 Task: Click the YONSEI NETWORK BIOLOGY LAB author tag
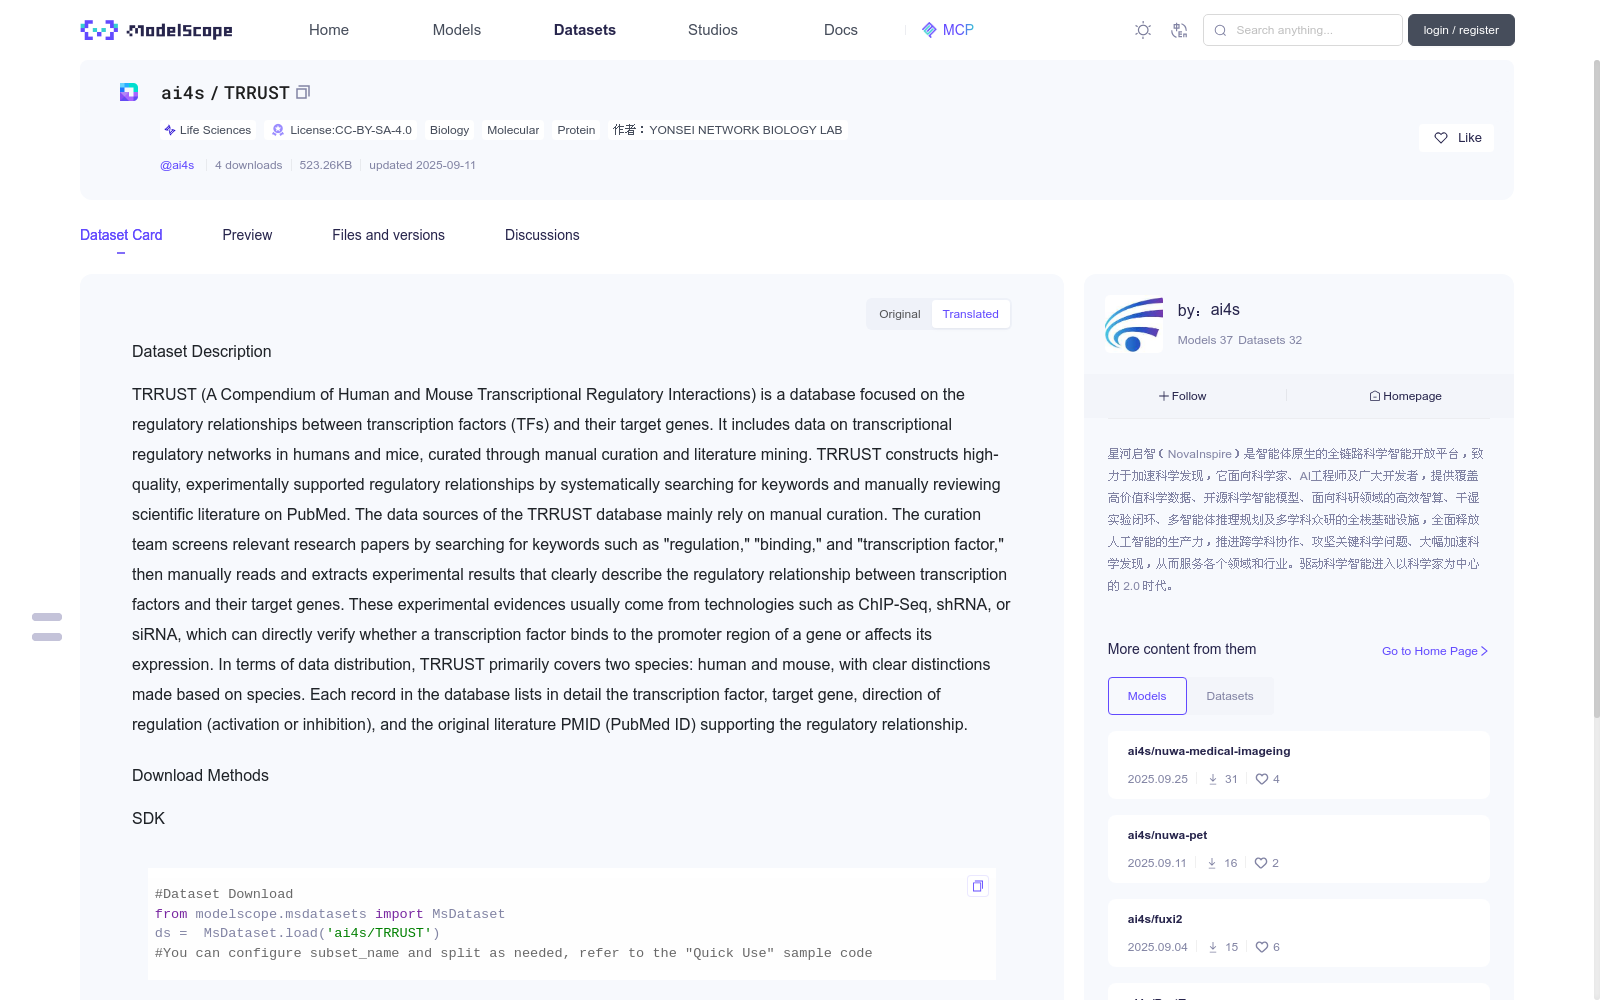click(x=728, y=130)
